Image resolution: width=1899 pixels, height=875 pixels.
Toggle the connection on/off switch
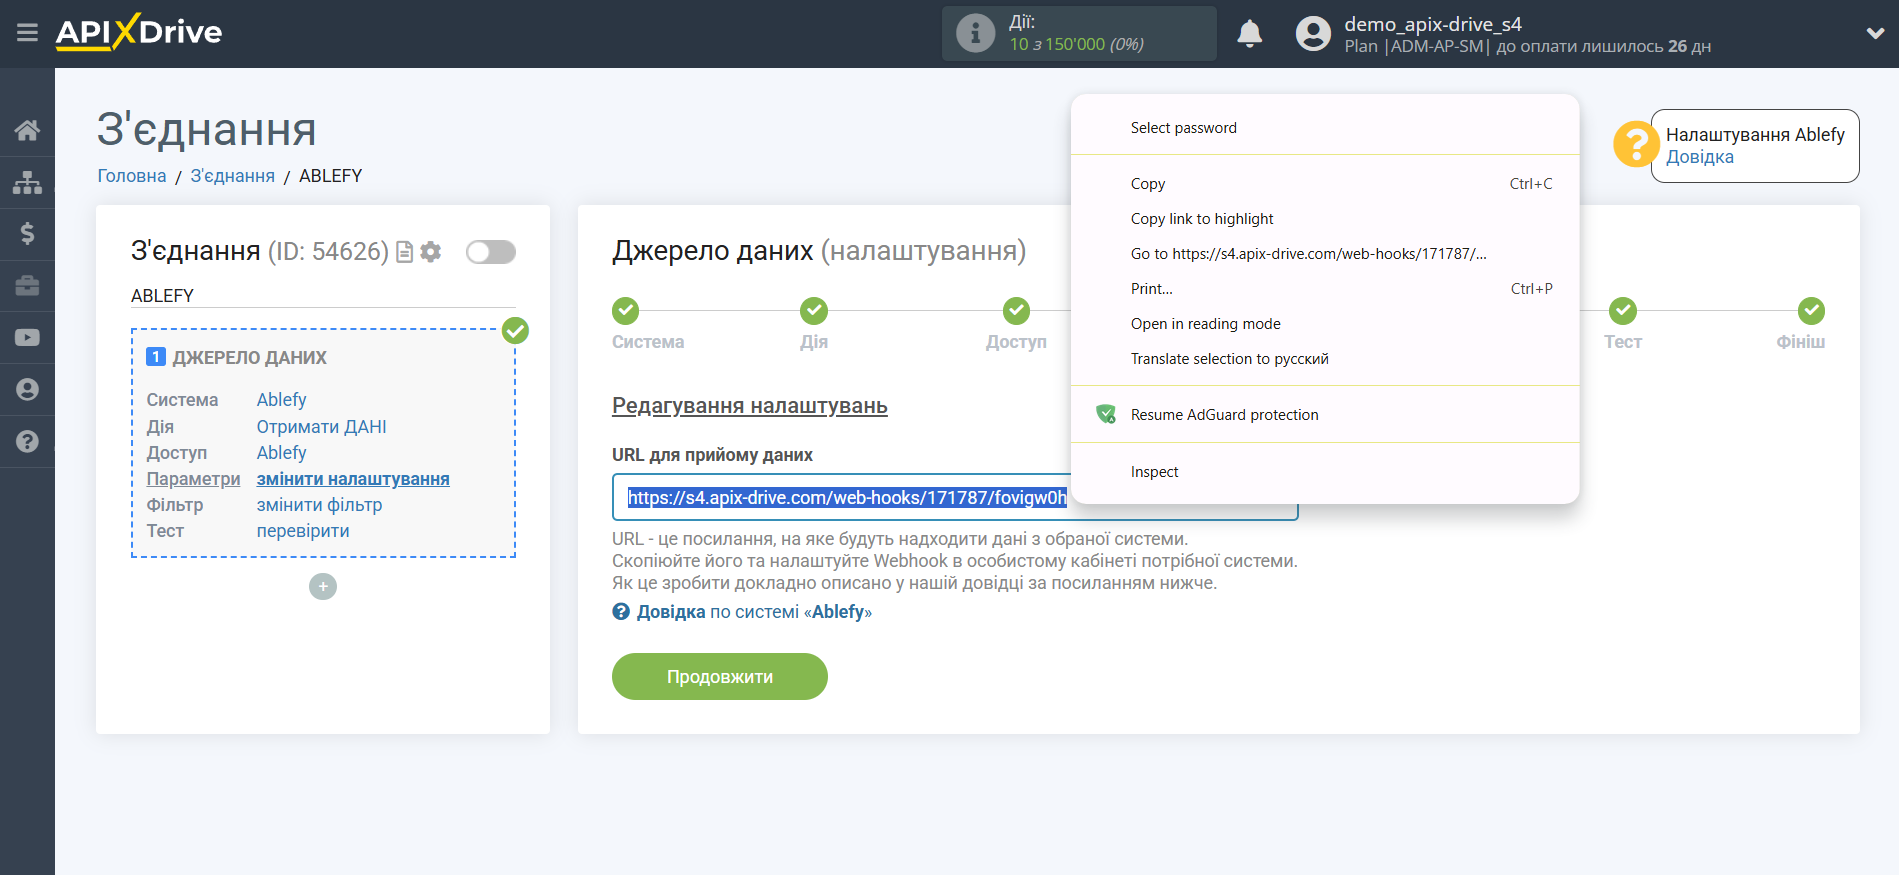(x=491, y=252)
